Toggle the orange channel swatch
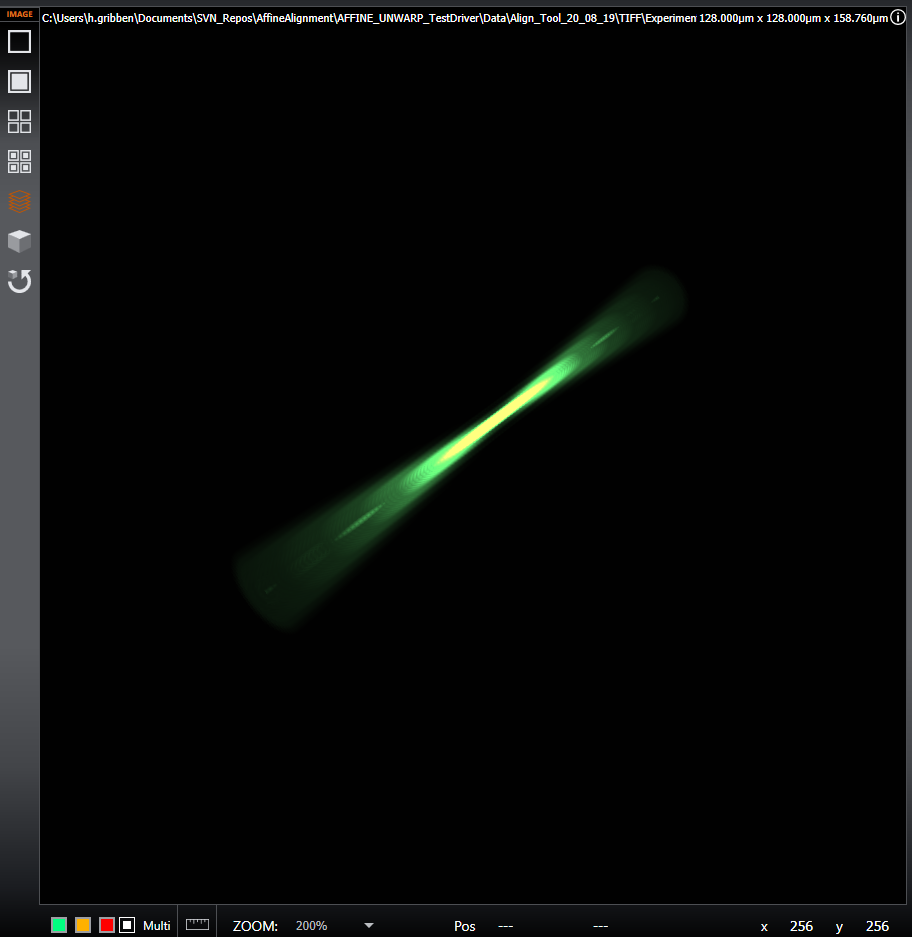912x937 pixels. (83, 926)
